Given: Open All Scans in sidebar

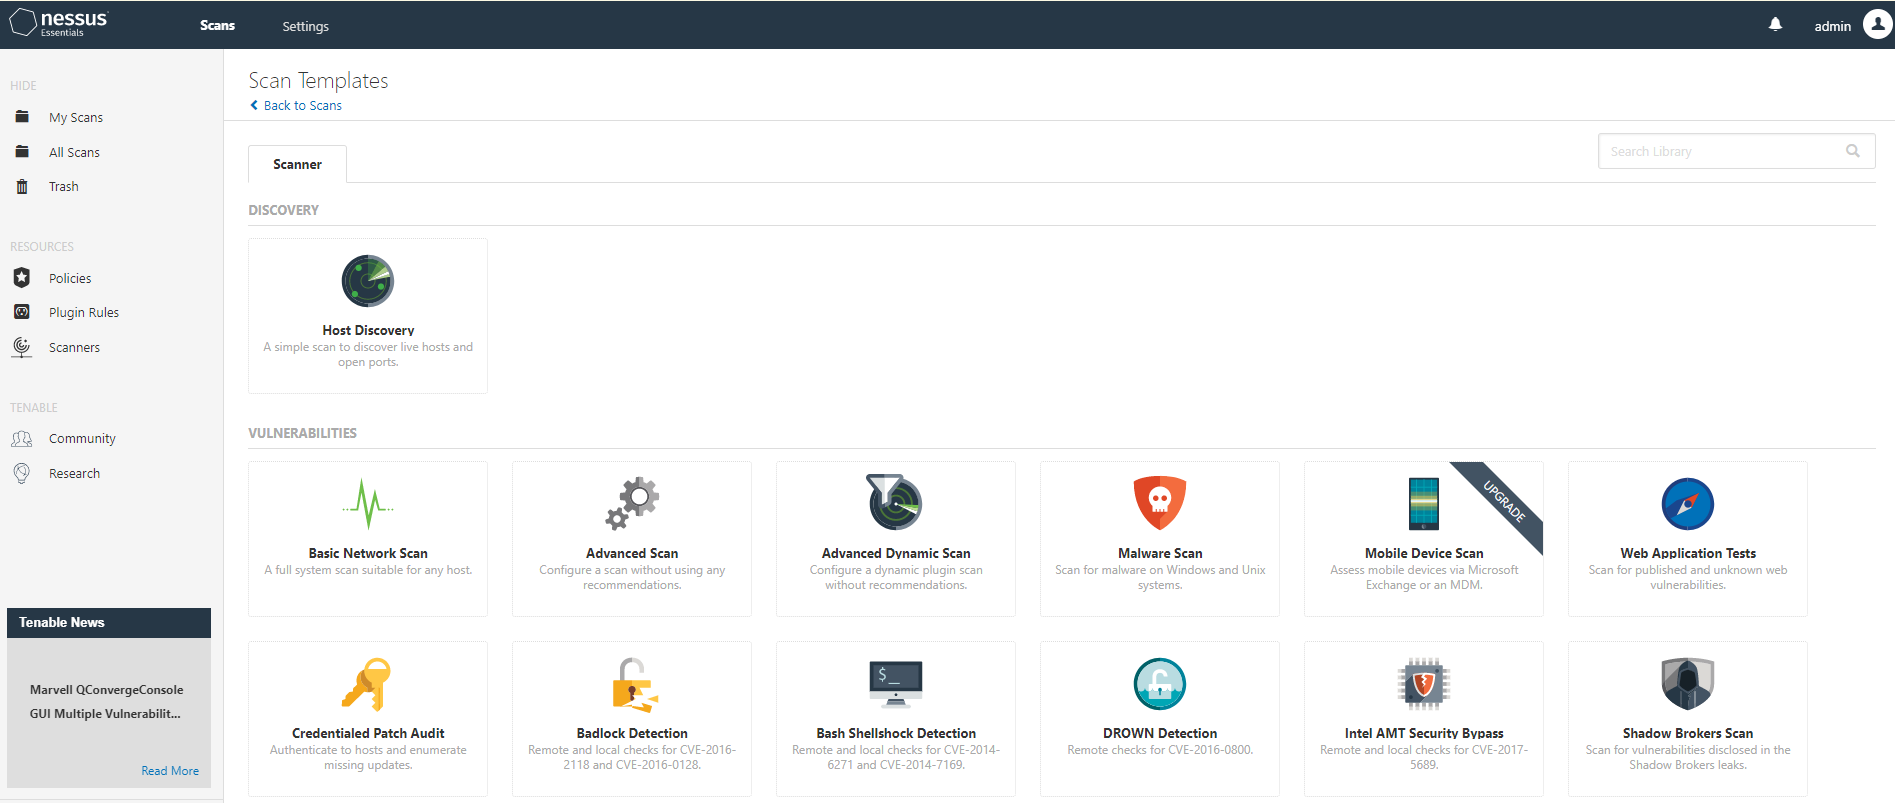Looking at the screenshot, I should (x=74, y=152).
